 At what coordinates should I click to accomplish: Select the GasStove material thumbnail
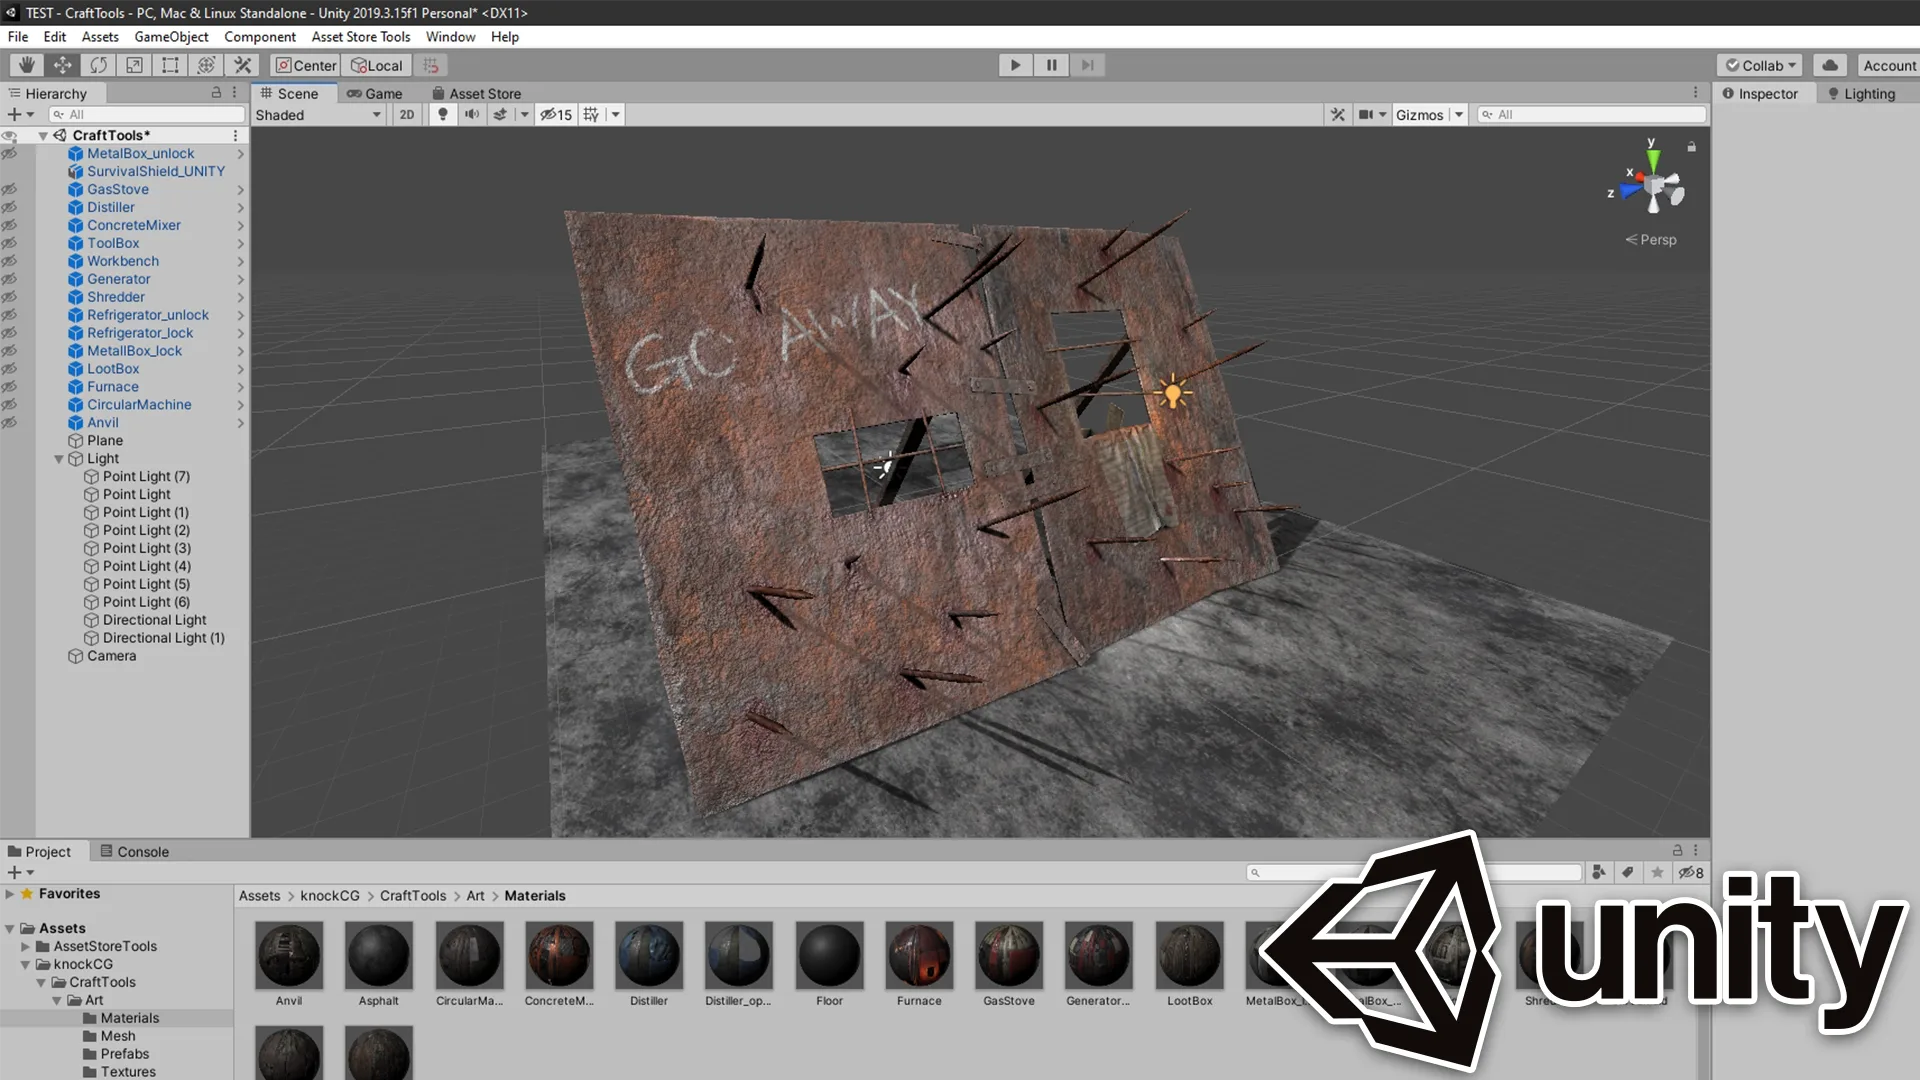coord(1009,956)
